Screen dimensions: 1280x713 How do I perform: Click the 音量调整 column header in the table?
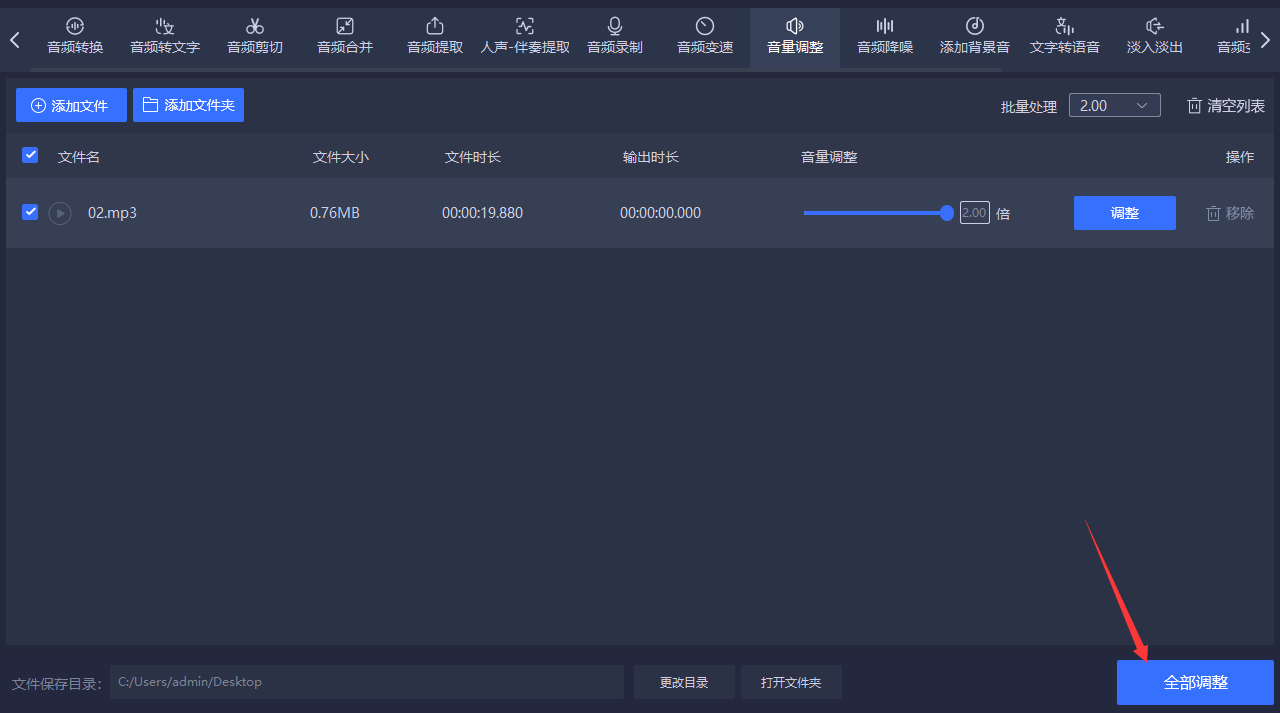[x=829, y=157]
